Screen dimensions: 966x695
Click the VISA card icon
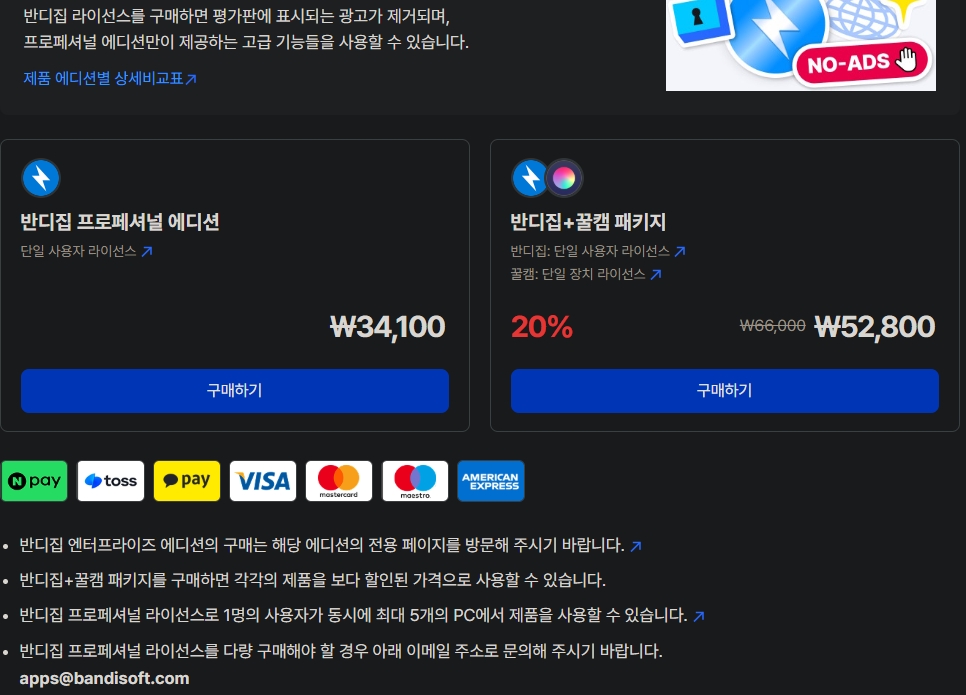tap(263, 481)
